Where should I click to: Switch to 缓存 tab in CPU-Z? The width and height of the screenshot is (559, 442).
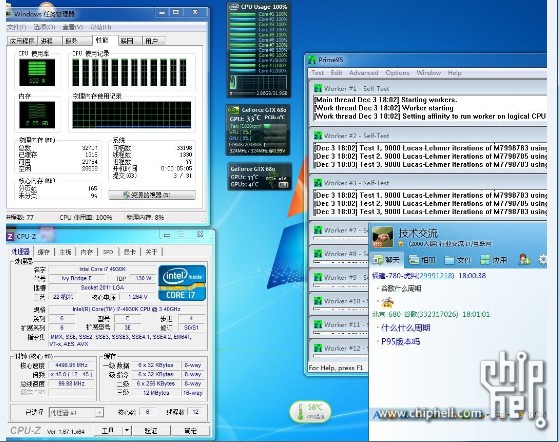[43, 252]
